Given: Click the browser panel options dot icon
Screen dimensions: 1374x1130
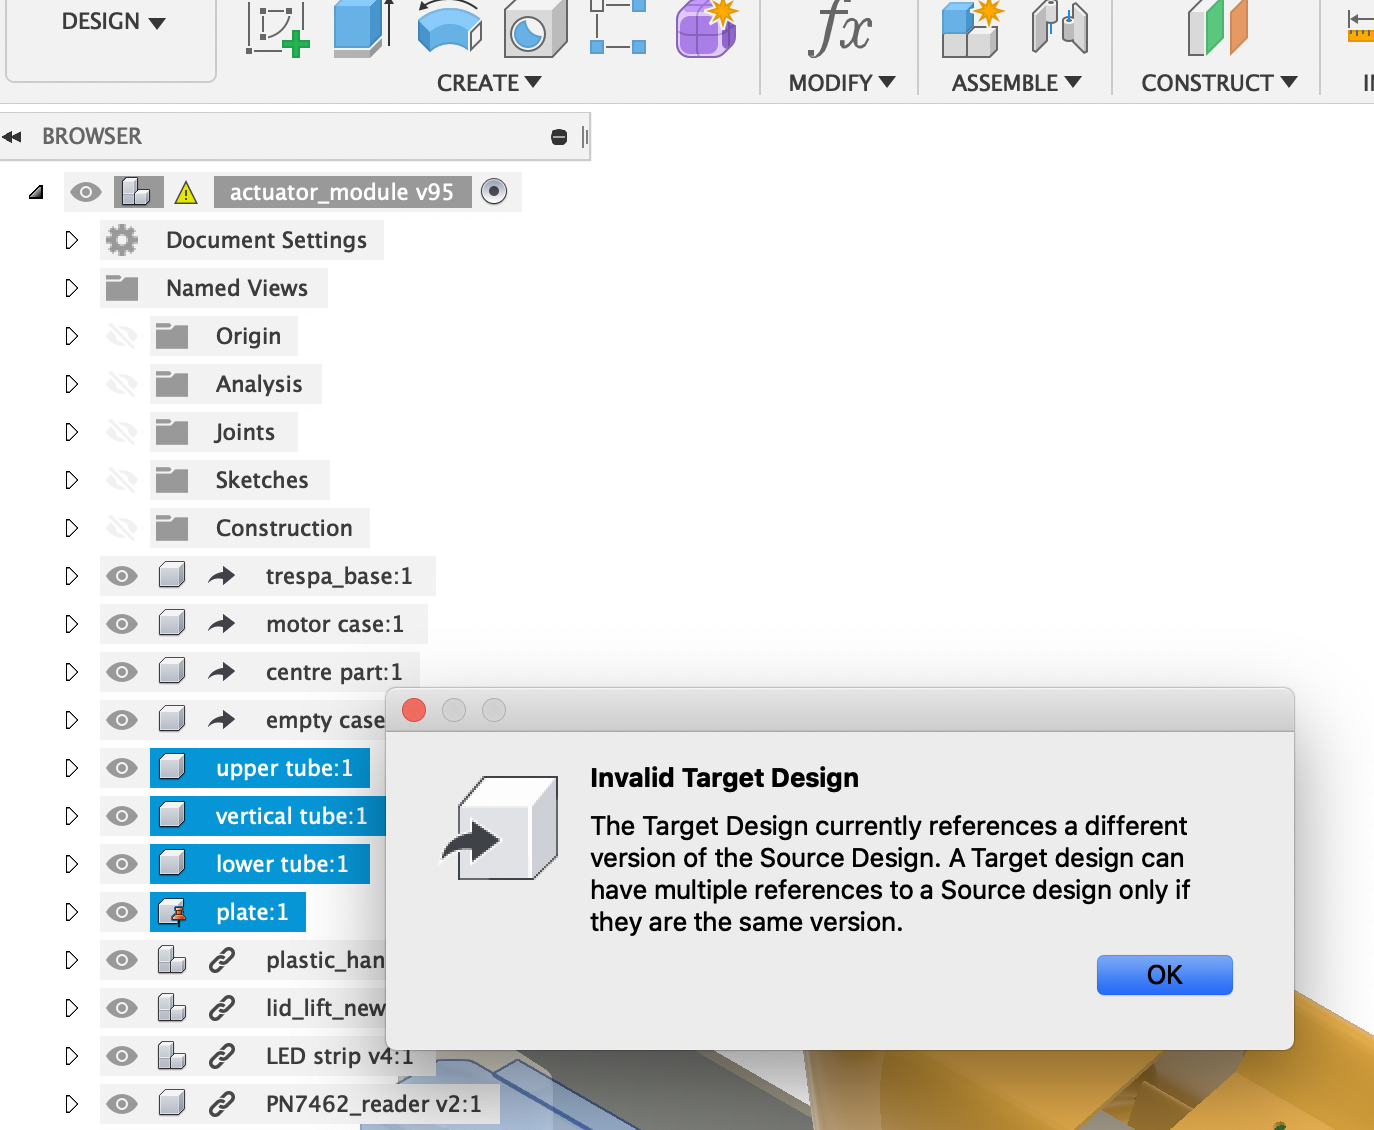Looking at the screenshot, I should point(559,137).
